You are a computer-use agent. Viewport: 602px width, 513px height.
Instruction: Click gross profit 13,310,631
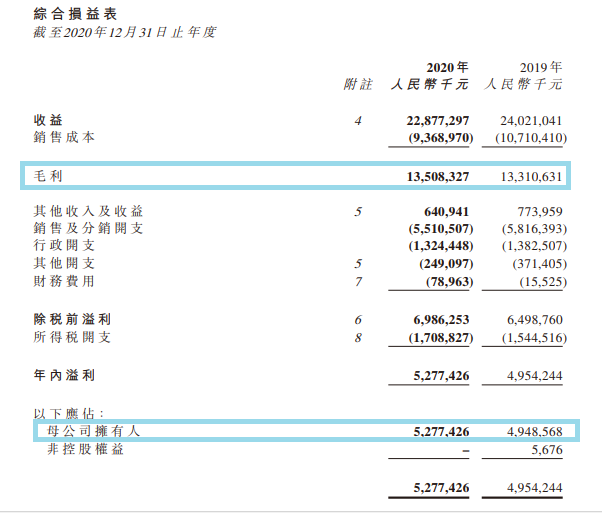tap(531, 177)
